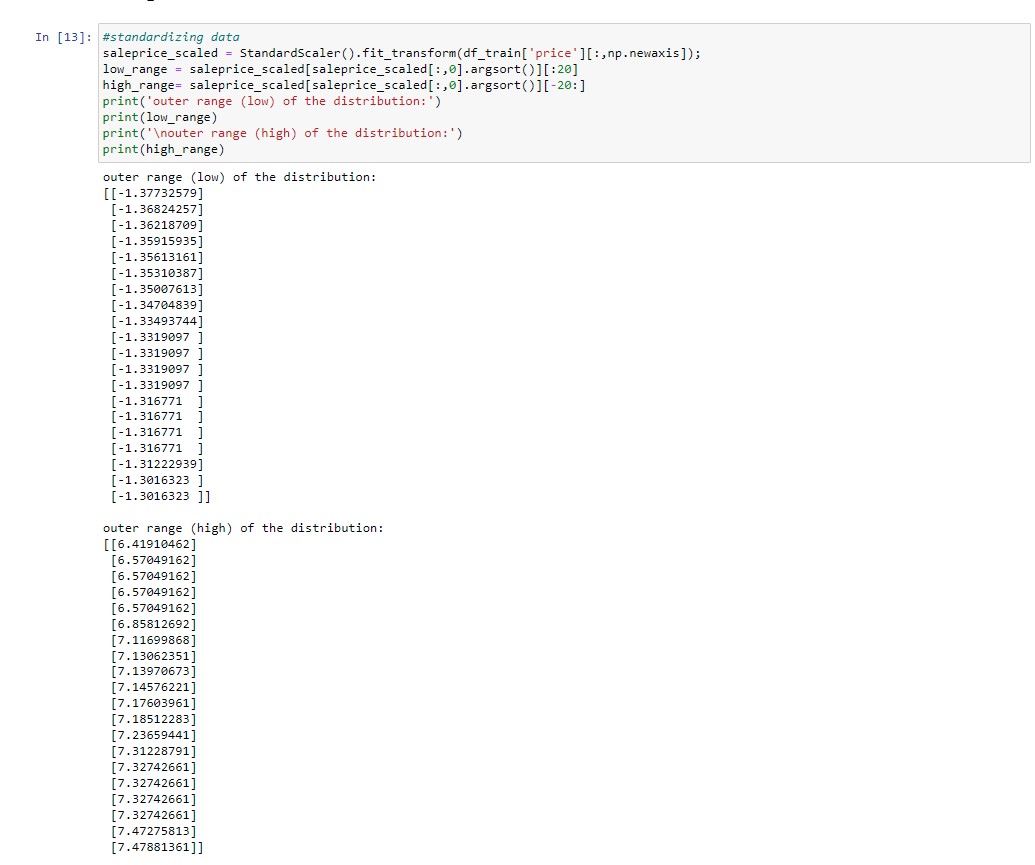
Task: Click print('\nouter range (high)...') code line
Action: 283,133
